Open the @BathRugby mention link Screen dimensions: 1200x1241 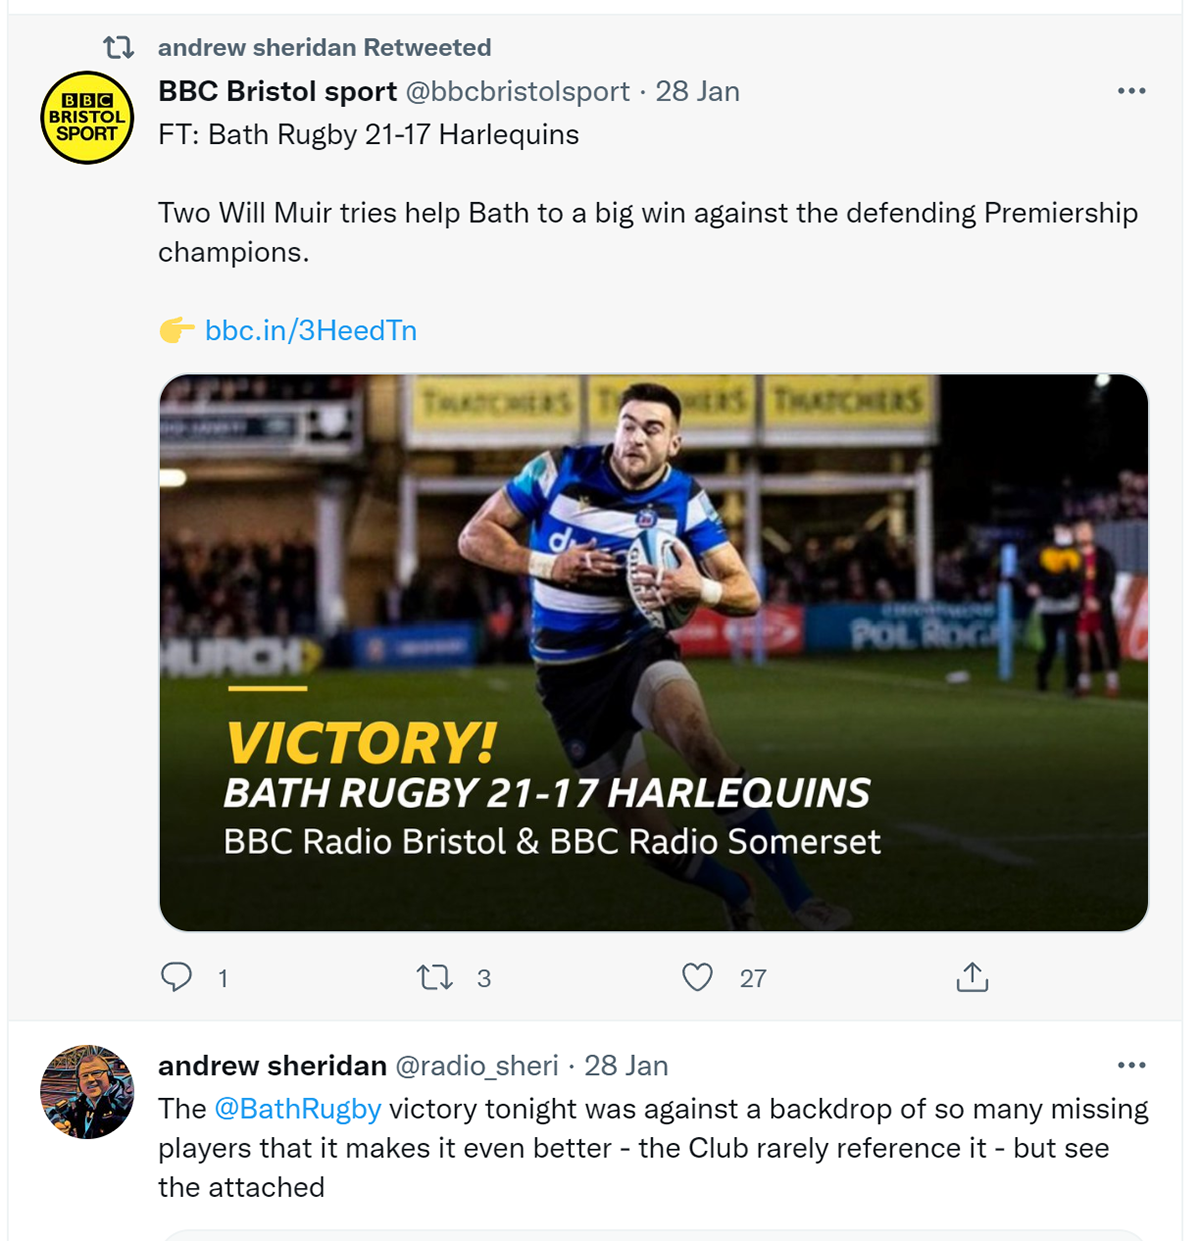coord(298,1109)
